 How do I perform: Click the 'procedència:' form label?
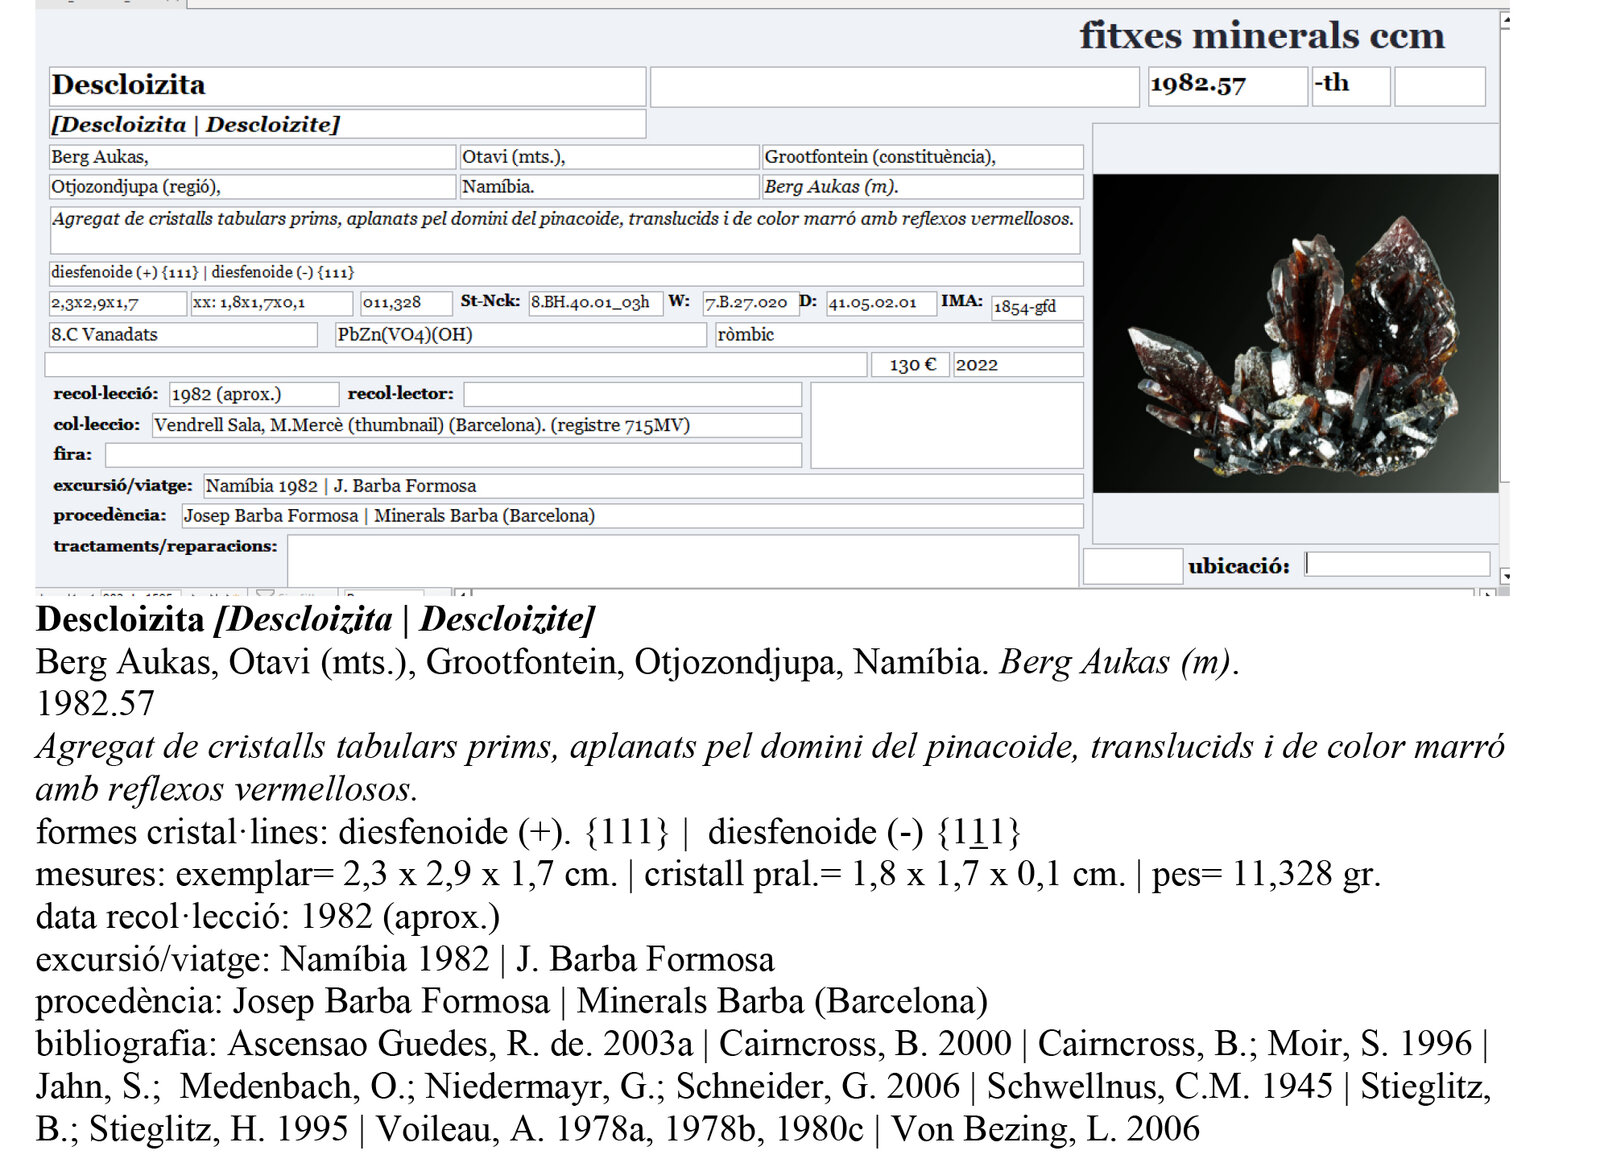(x=110, y=516)
